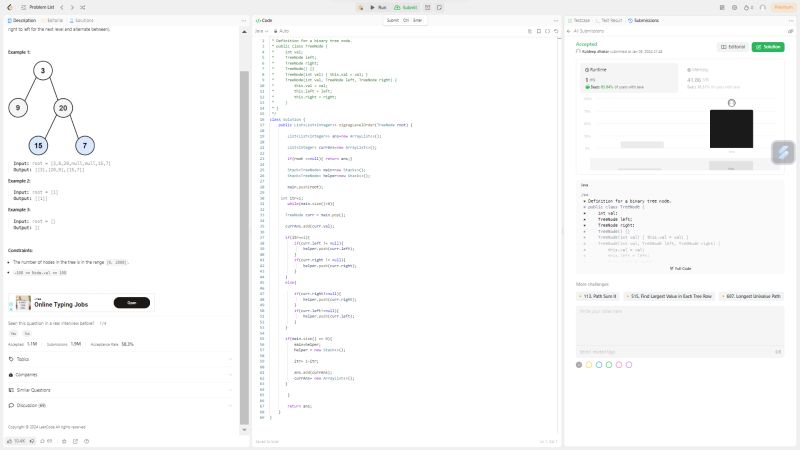Click the thumbs down dislike icon
Viewport: 800px width, 450px height.
point(32,441)
